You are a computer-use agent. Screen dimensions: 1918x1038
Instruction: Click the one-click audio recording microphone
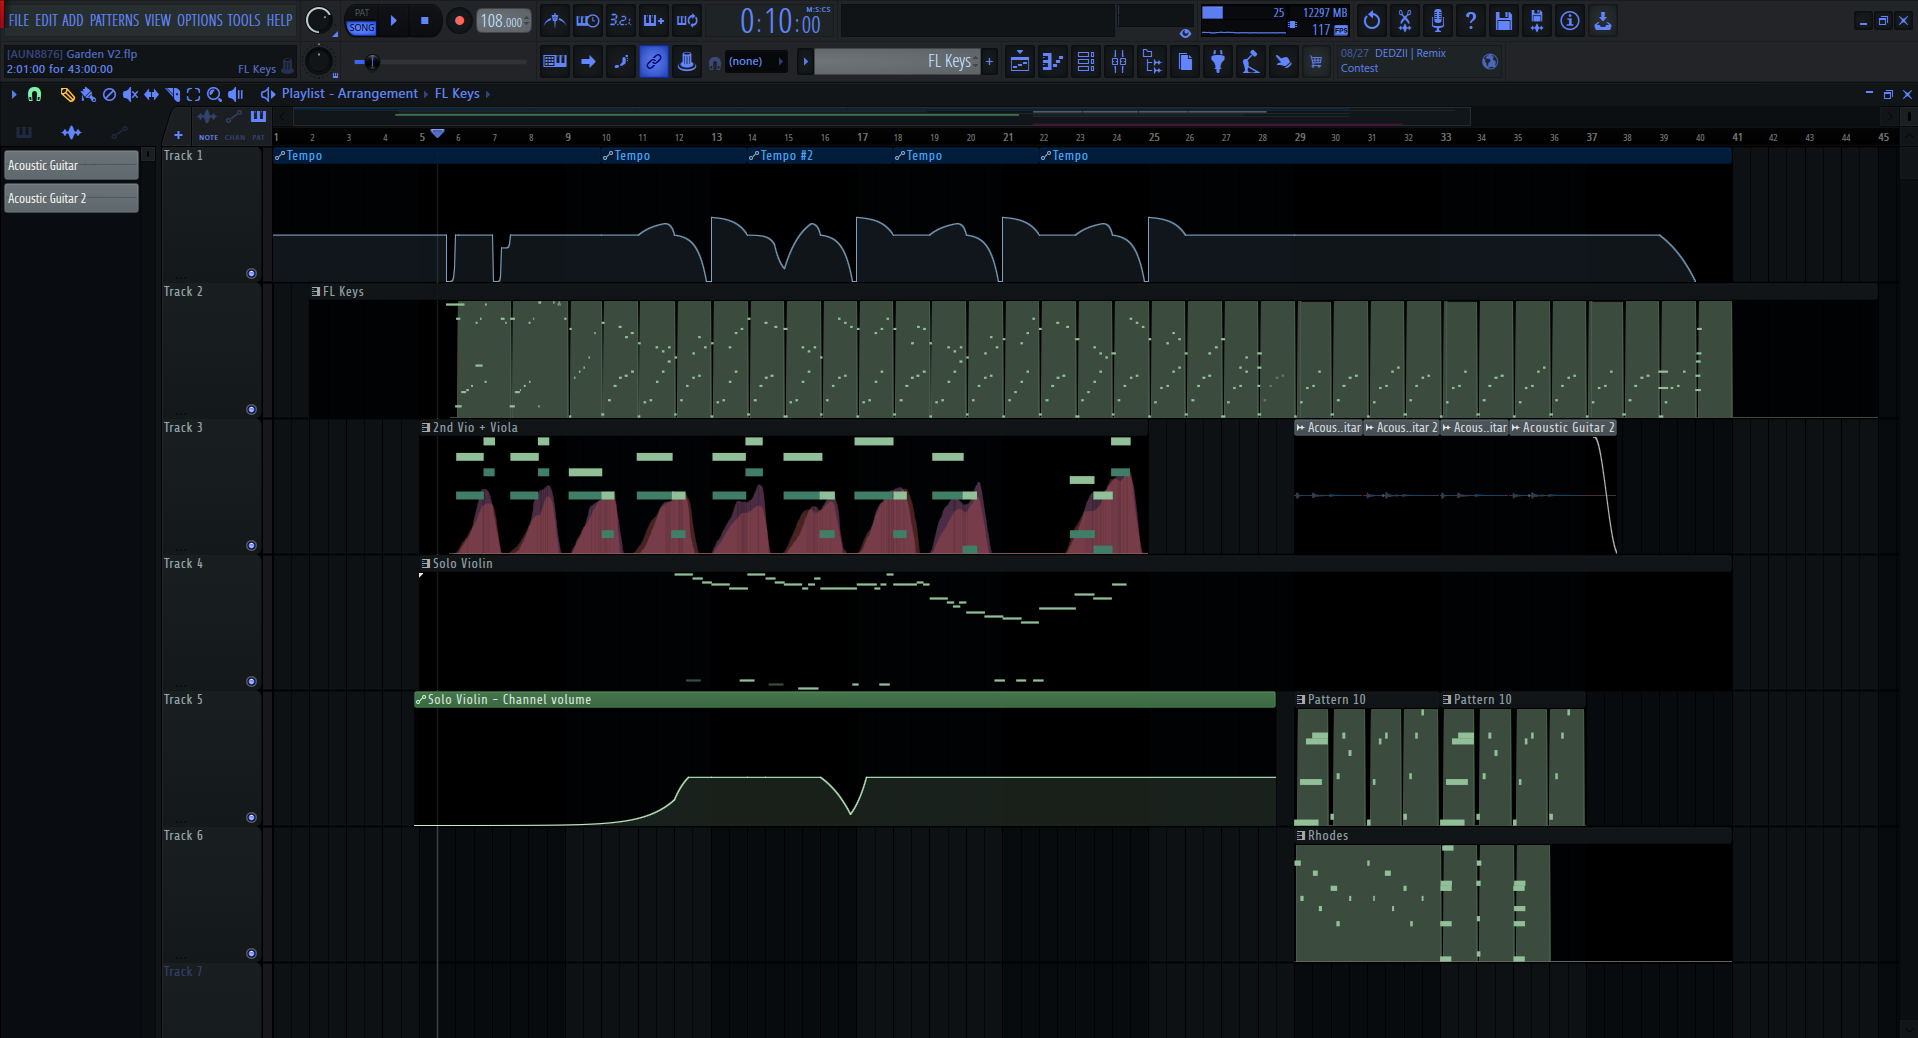pos(1438,20)
